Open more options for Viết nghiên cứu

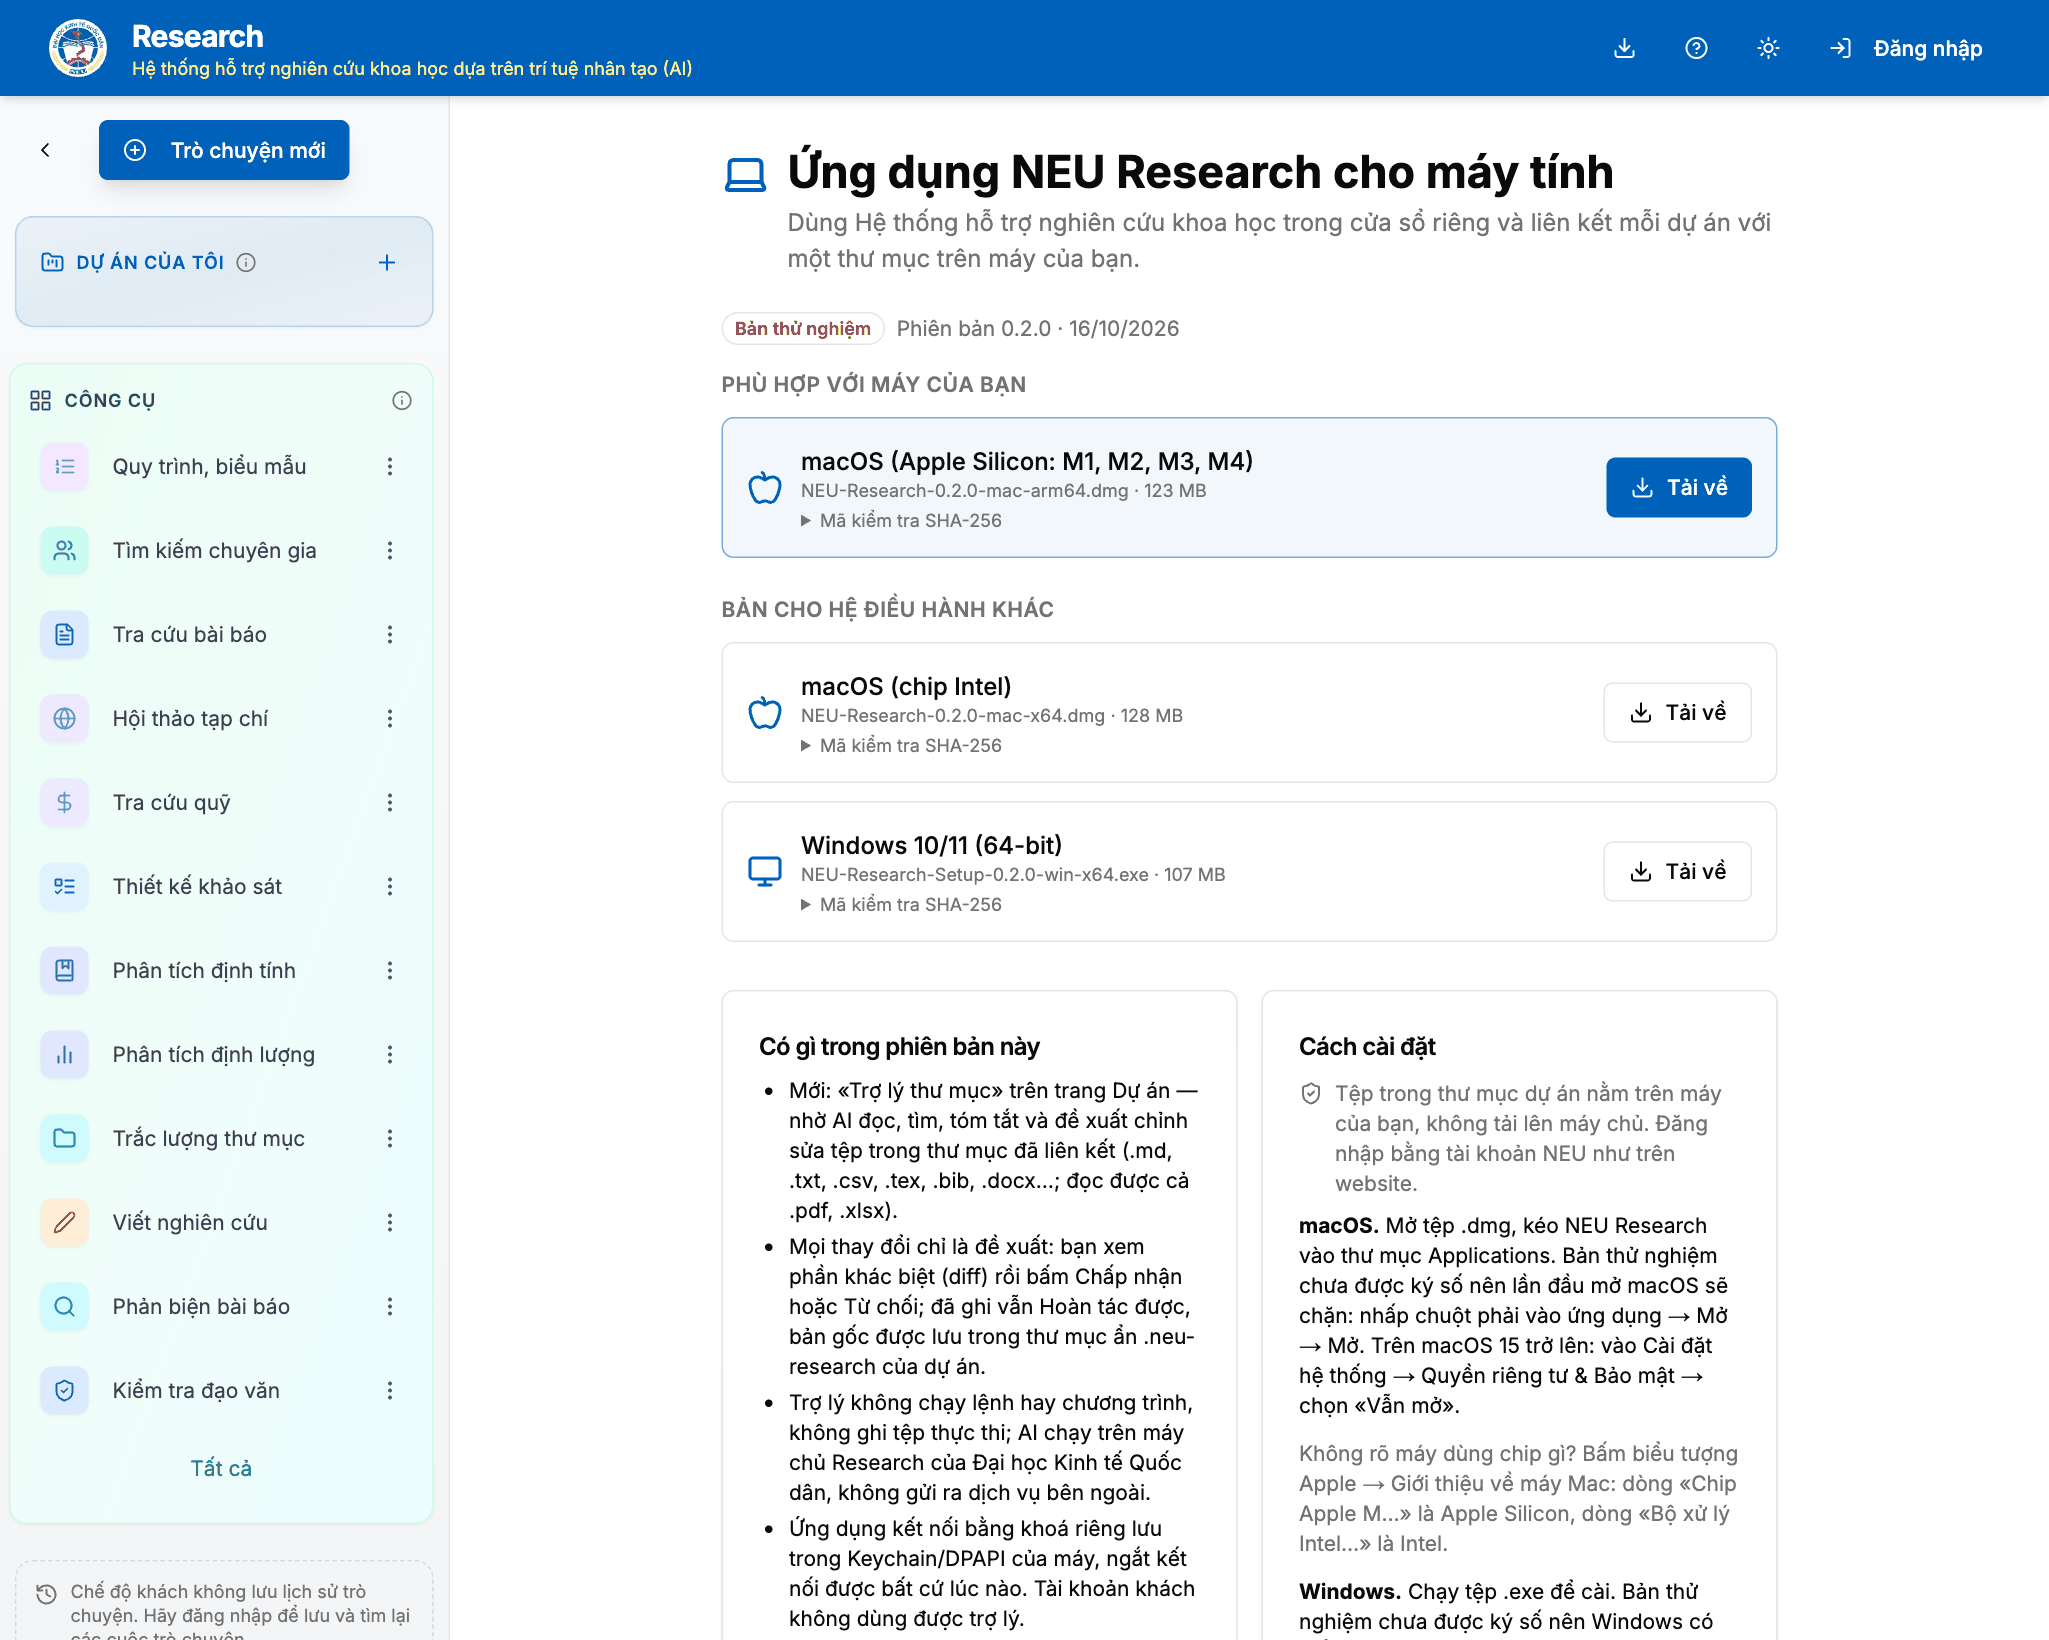(390, 1223)
